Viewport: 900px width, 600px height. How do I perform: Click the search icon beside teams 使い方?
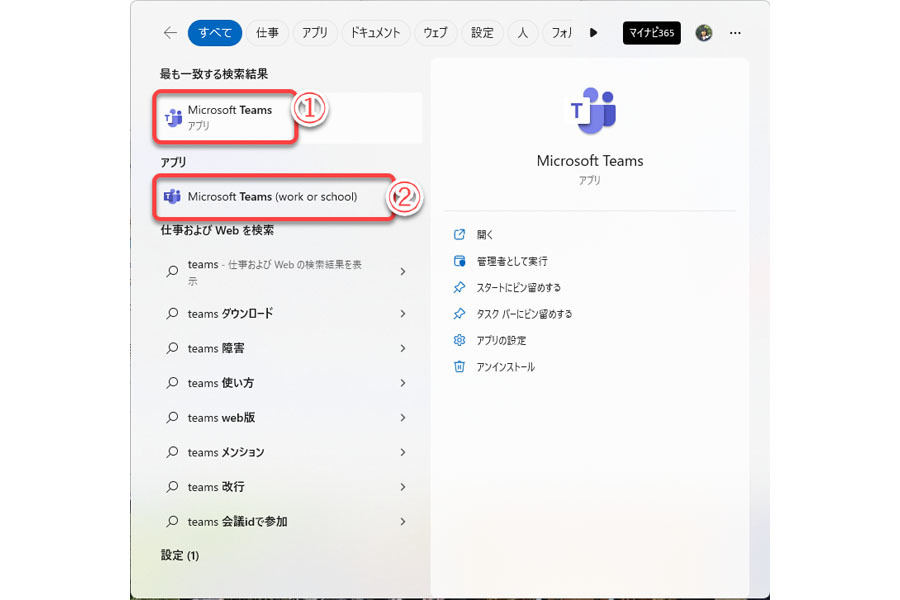point(172,383)
